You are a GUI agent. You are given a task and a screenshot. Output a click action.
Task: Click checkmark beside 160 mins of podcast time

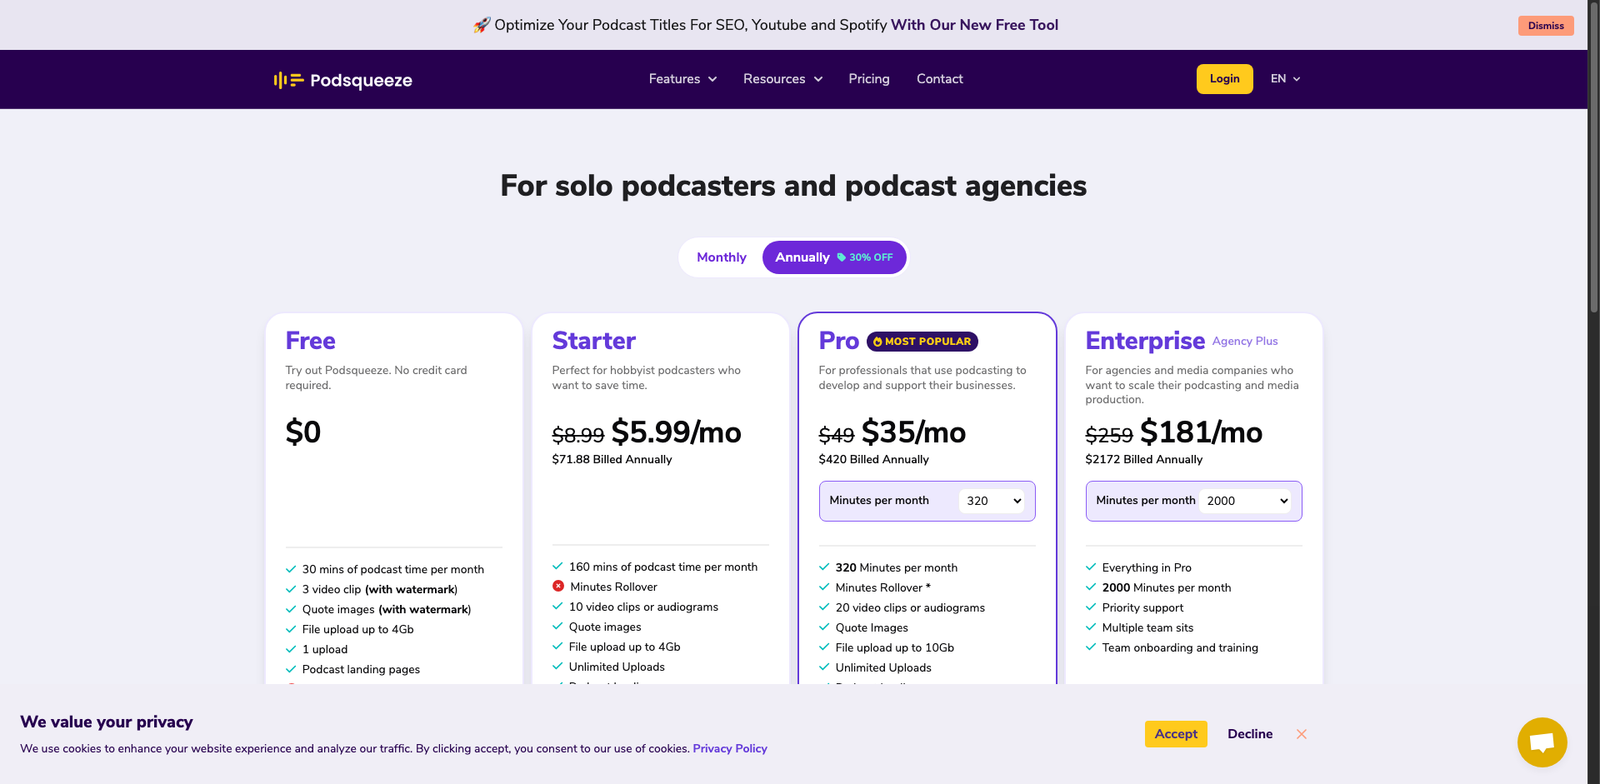[x=558, y=566]
